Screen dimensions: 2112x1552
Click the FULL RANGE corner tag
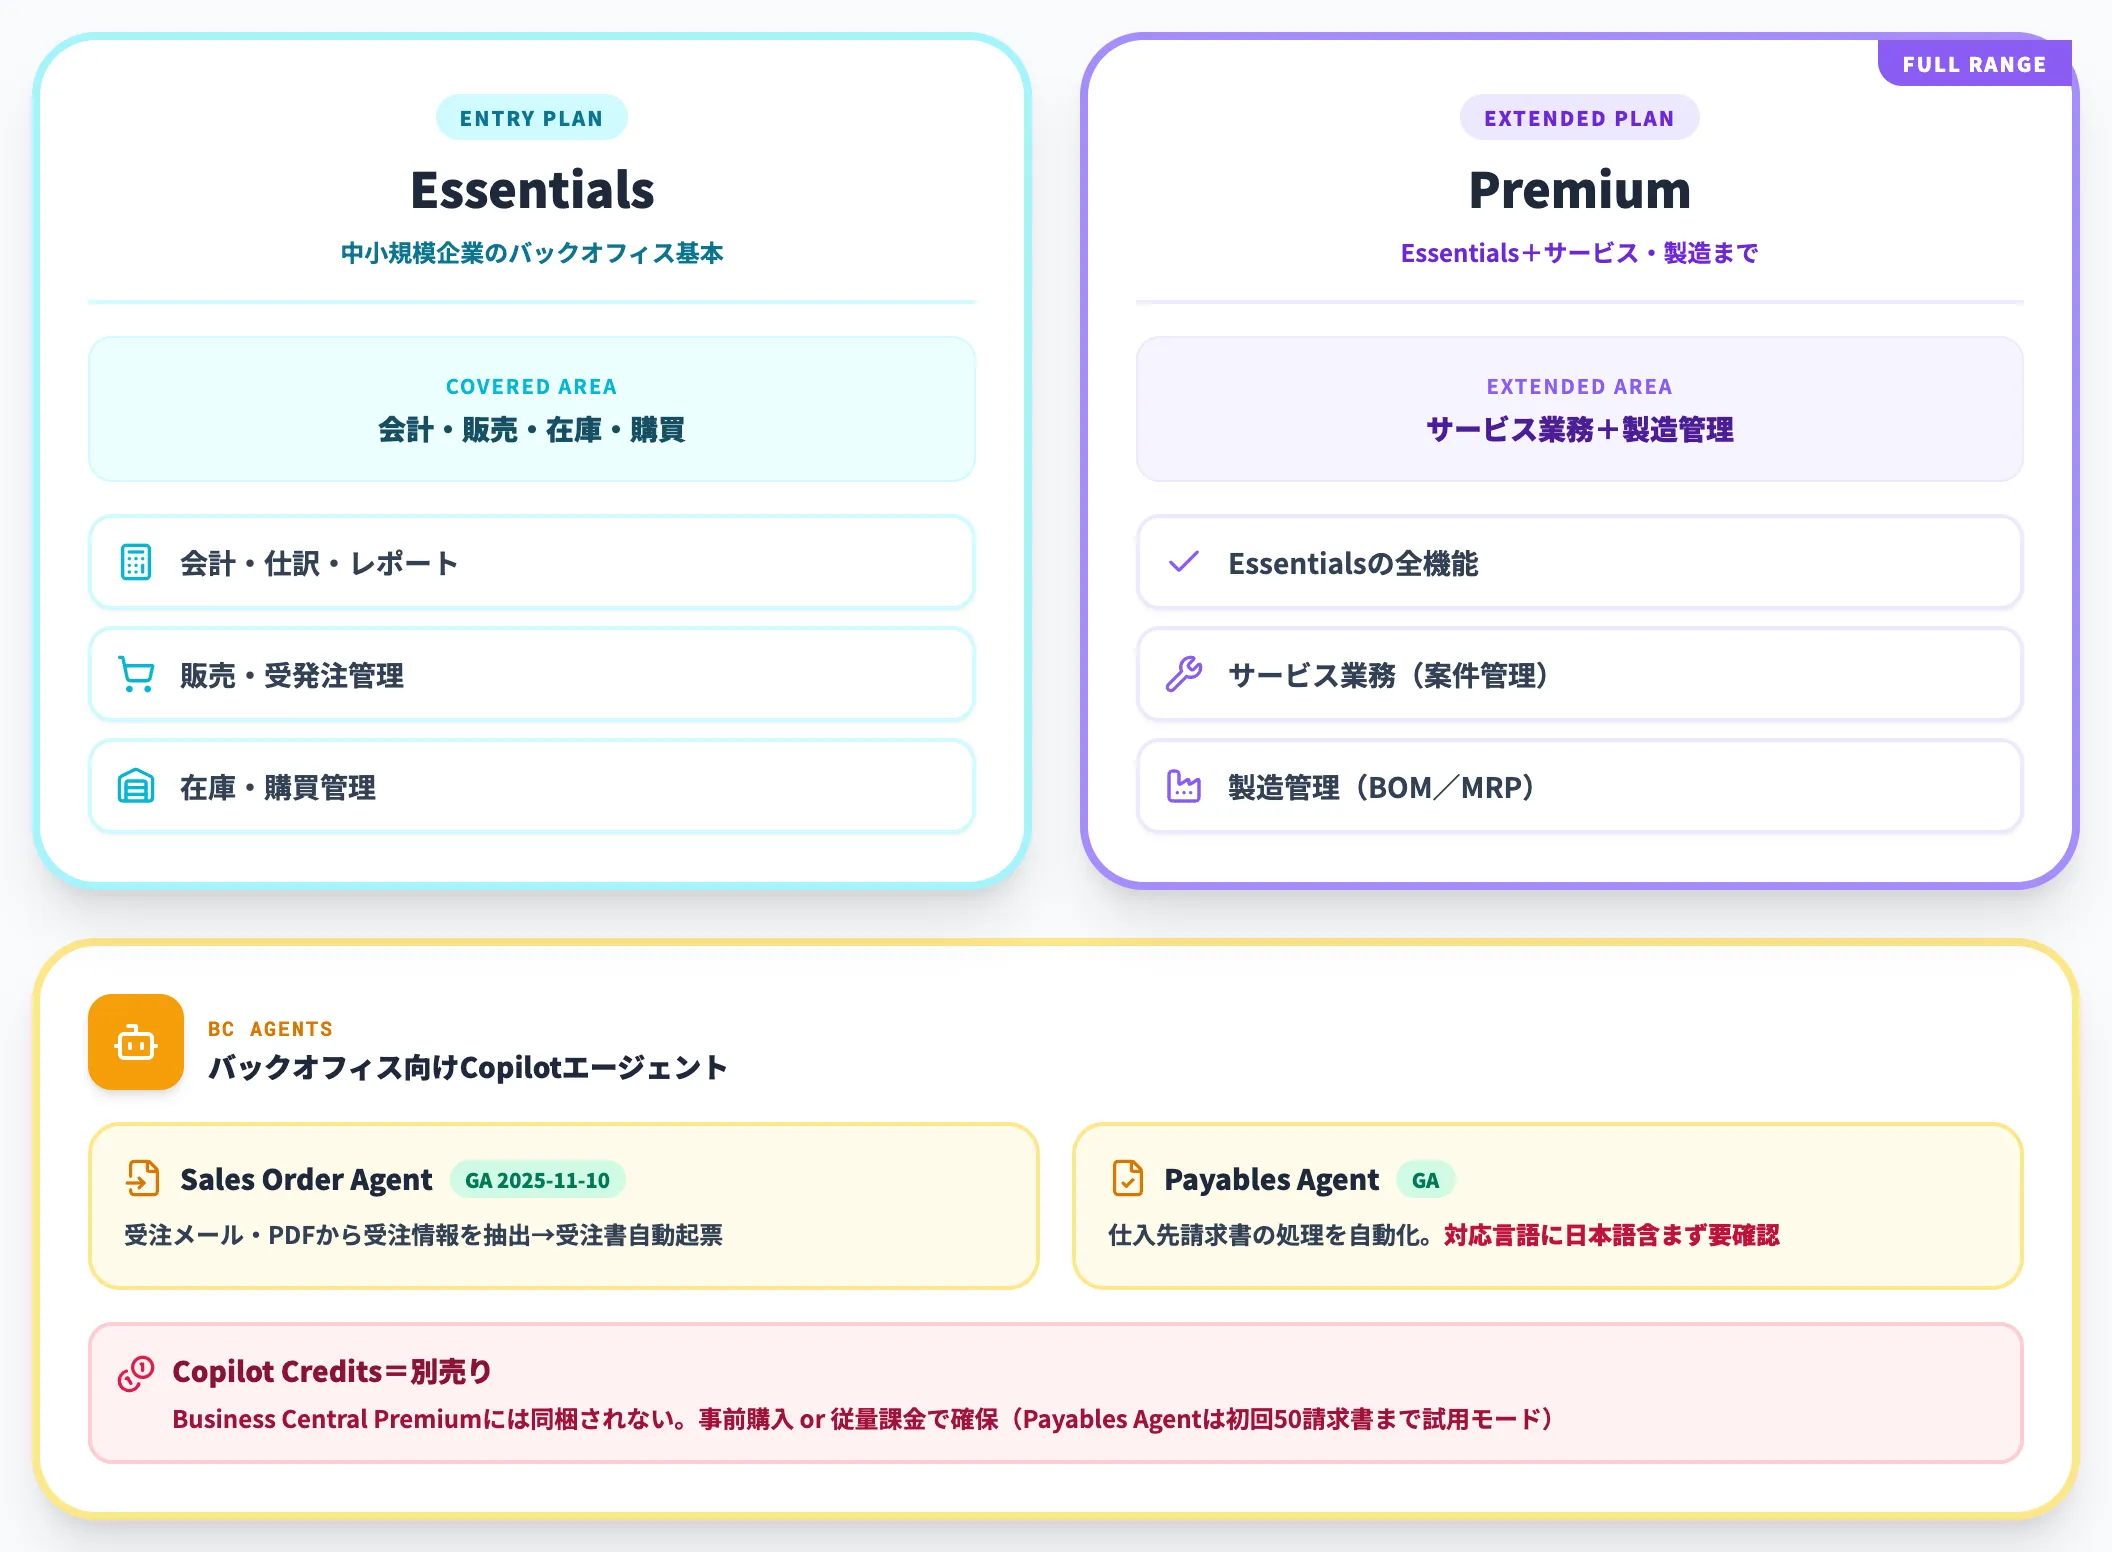click(1975, 64)
